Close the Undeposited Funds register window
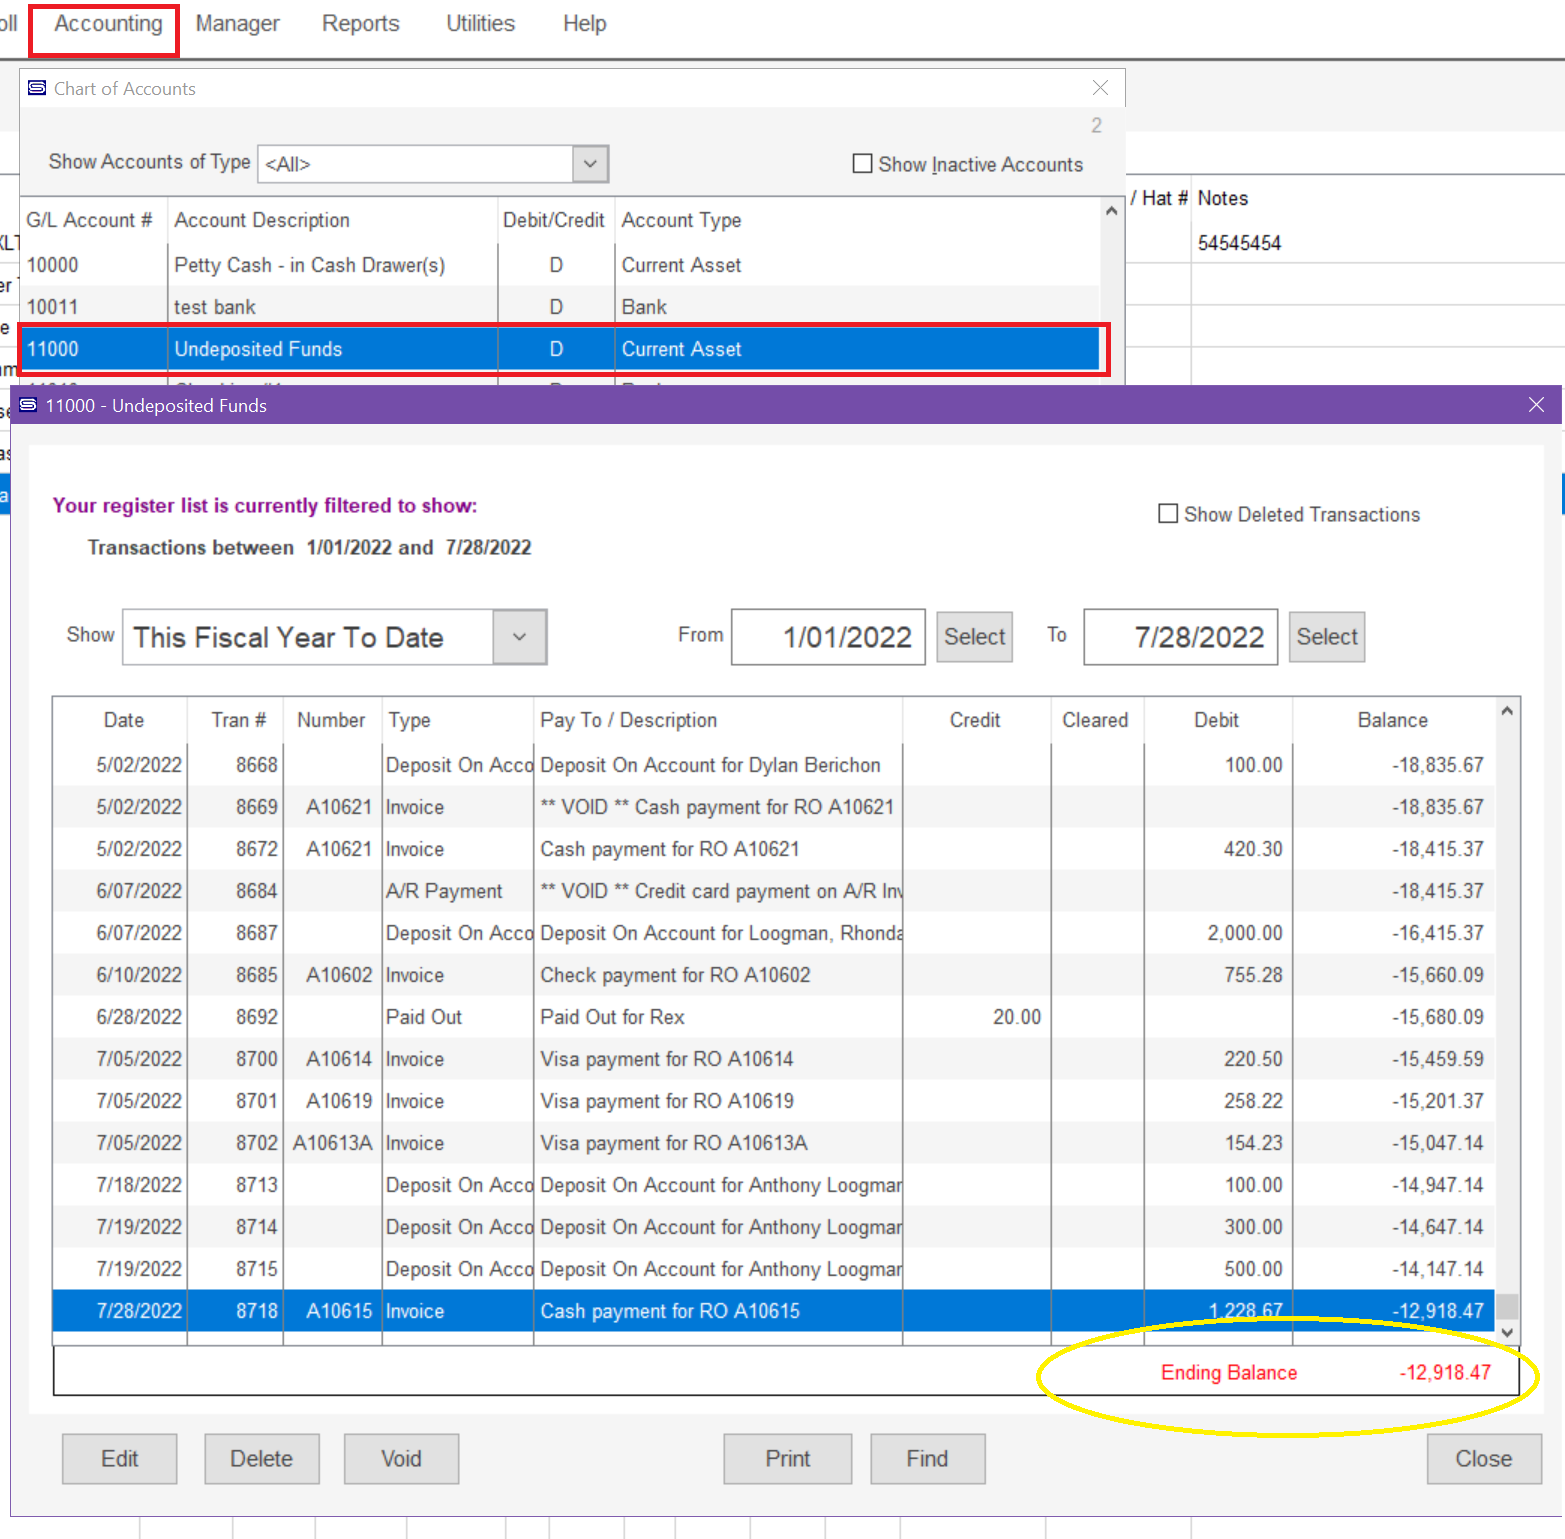1565x1539 pixels. pyautogui.click(x=1536, y=405)
